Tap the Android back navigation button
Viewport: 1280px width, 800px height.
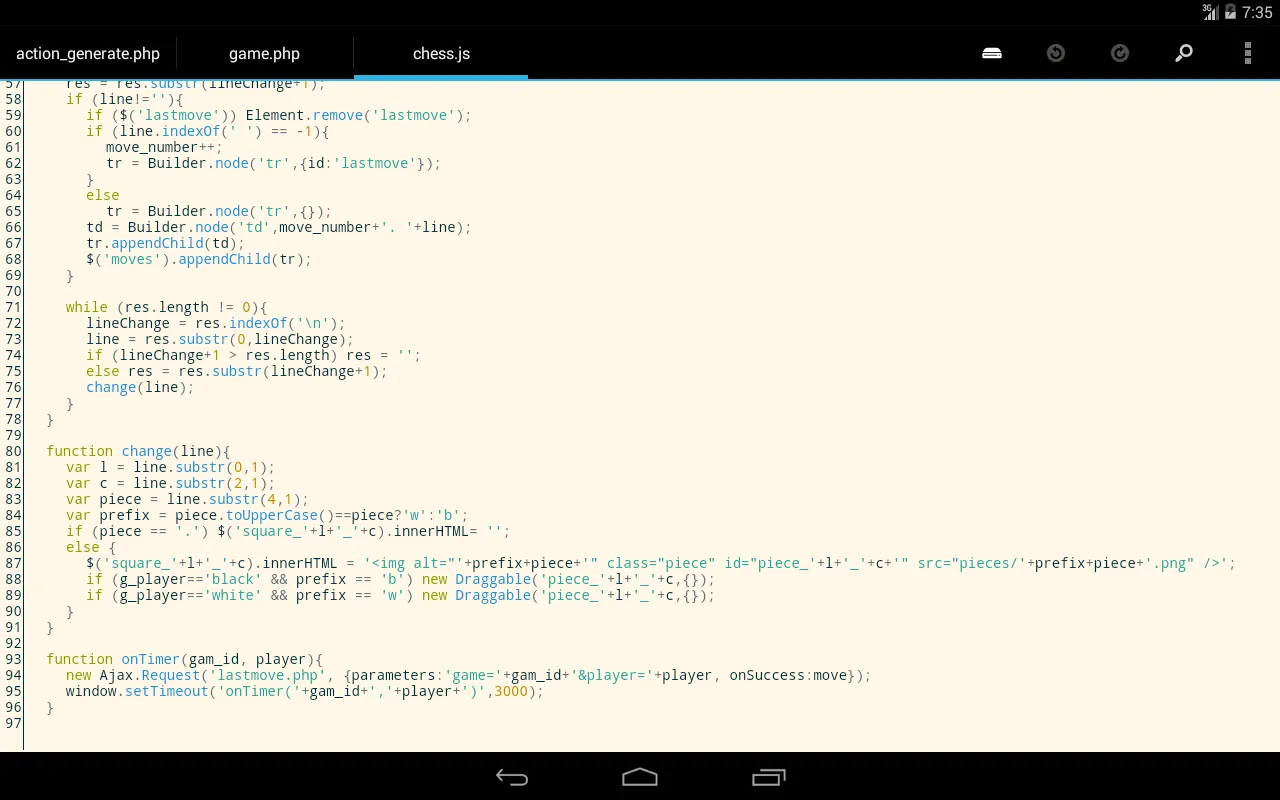pyautogui.click(x=512, y=777)
